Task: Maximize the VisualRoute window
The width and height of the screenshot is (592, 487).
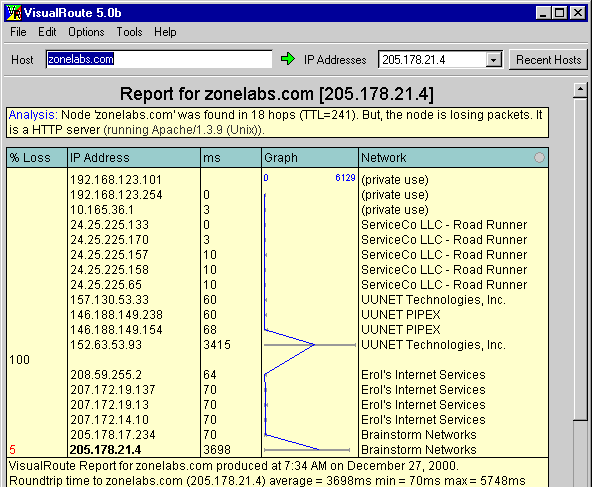Action: (x=560, y=13)
